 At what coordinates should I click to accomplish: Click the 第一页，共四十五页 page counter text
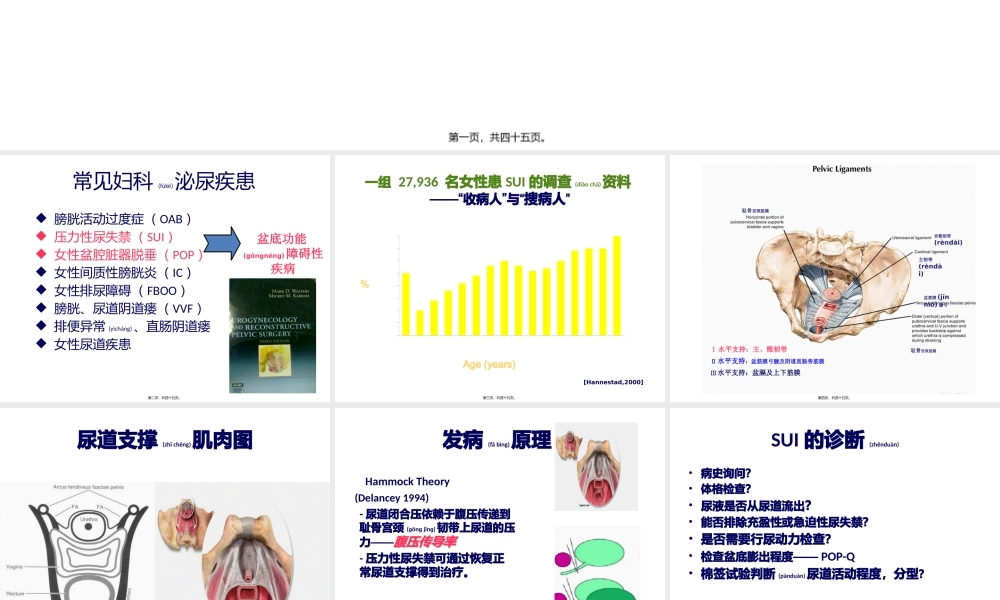point(500,136)
